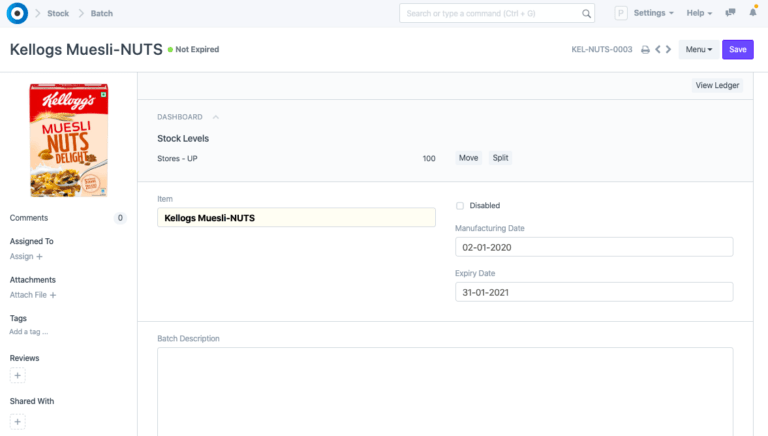Click the ERPNext home logo
This screenshot has height=436, width=768.
coord(16,13)
